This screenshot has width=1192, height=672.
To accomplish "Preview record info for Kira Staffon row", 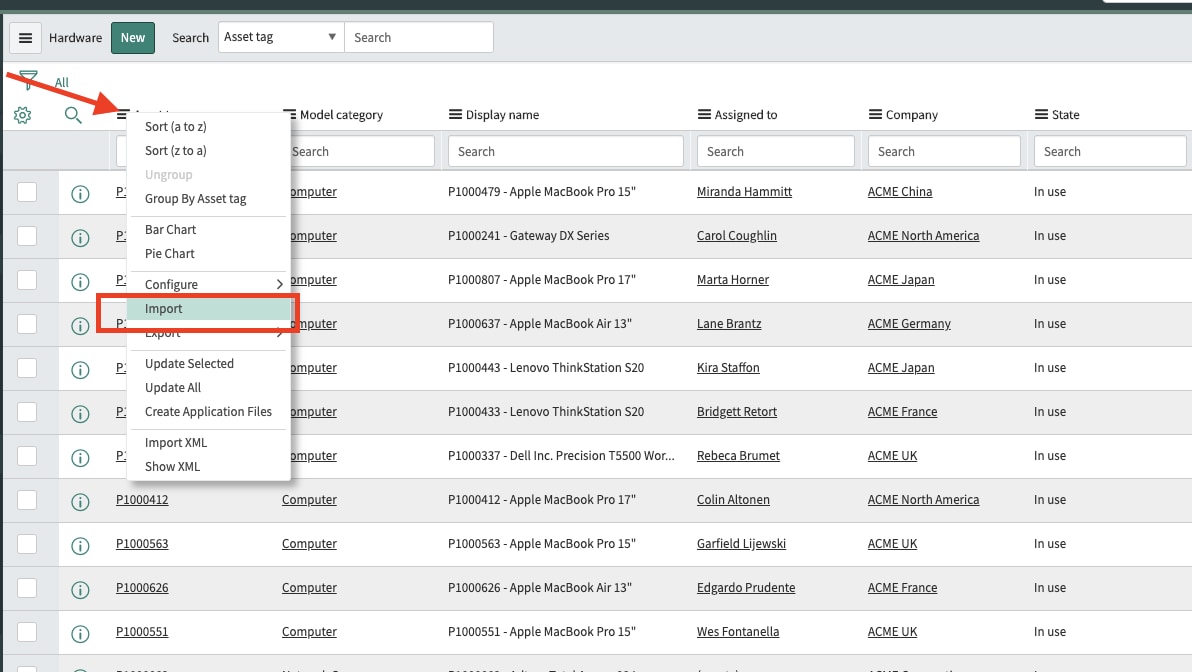I will tap(80, 370).
